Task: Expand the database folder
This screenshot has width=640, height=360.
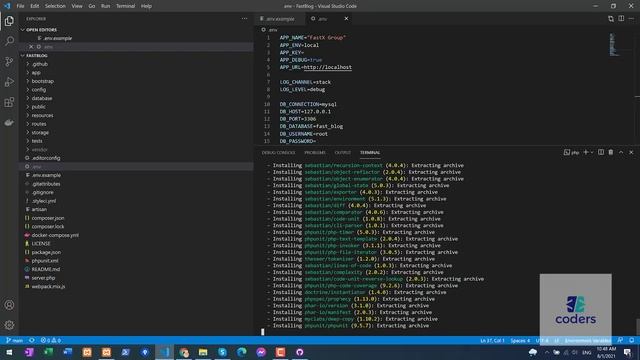Action: pos(42,98)
